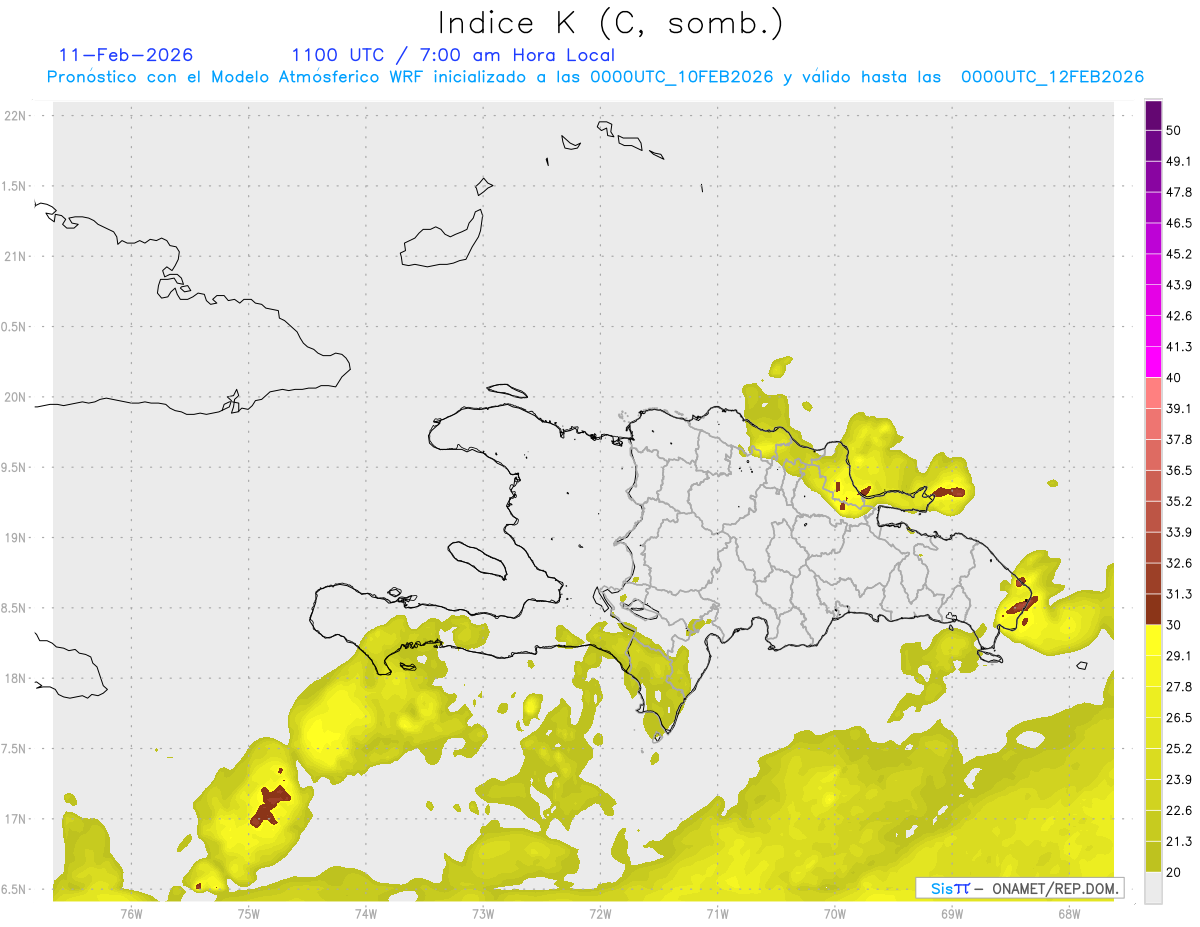This screenshot has width=1200, height=927.
Task: Click the "19N" latitude label
Action: [x=17, y=538]
